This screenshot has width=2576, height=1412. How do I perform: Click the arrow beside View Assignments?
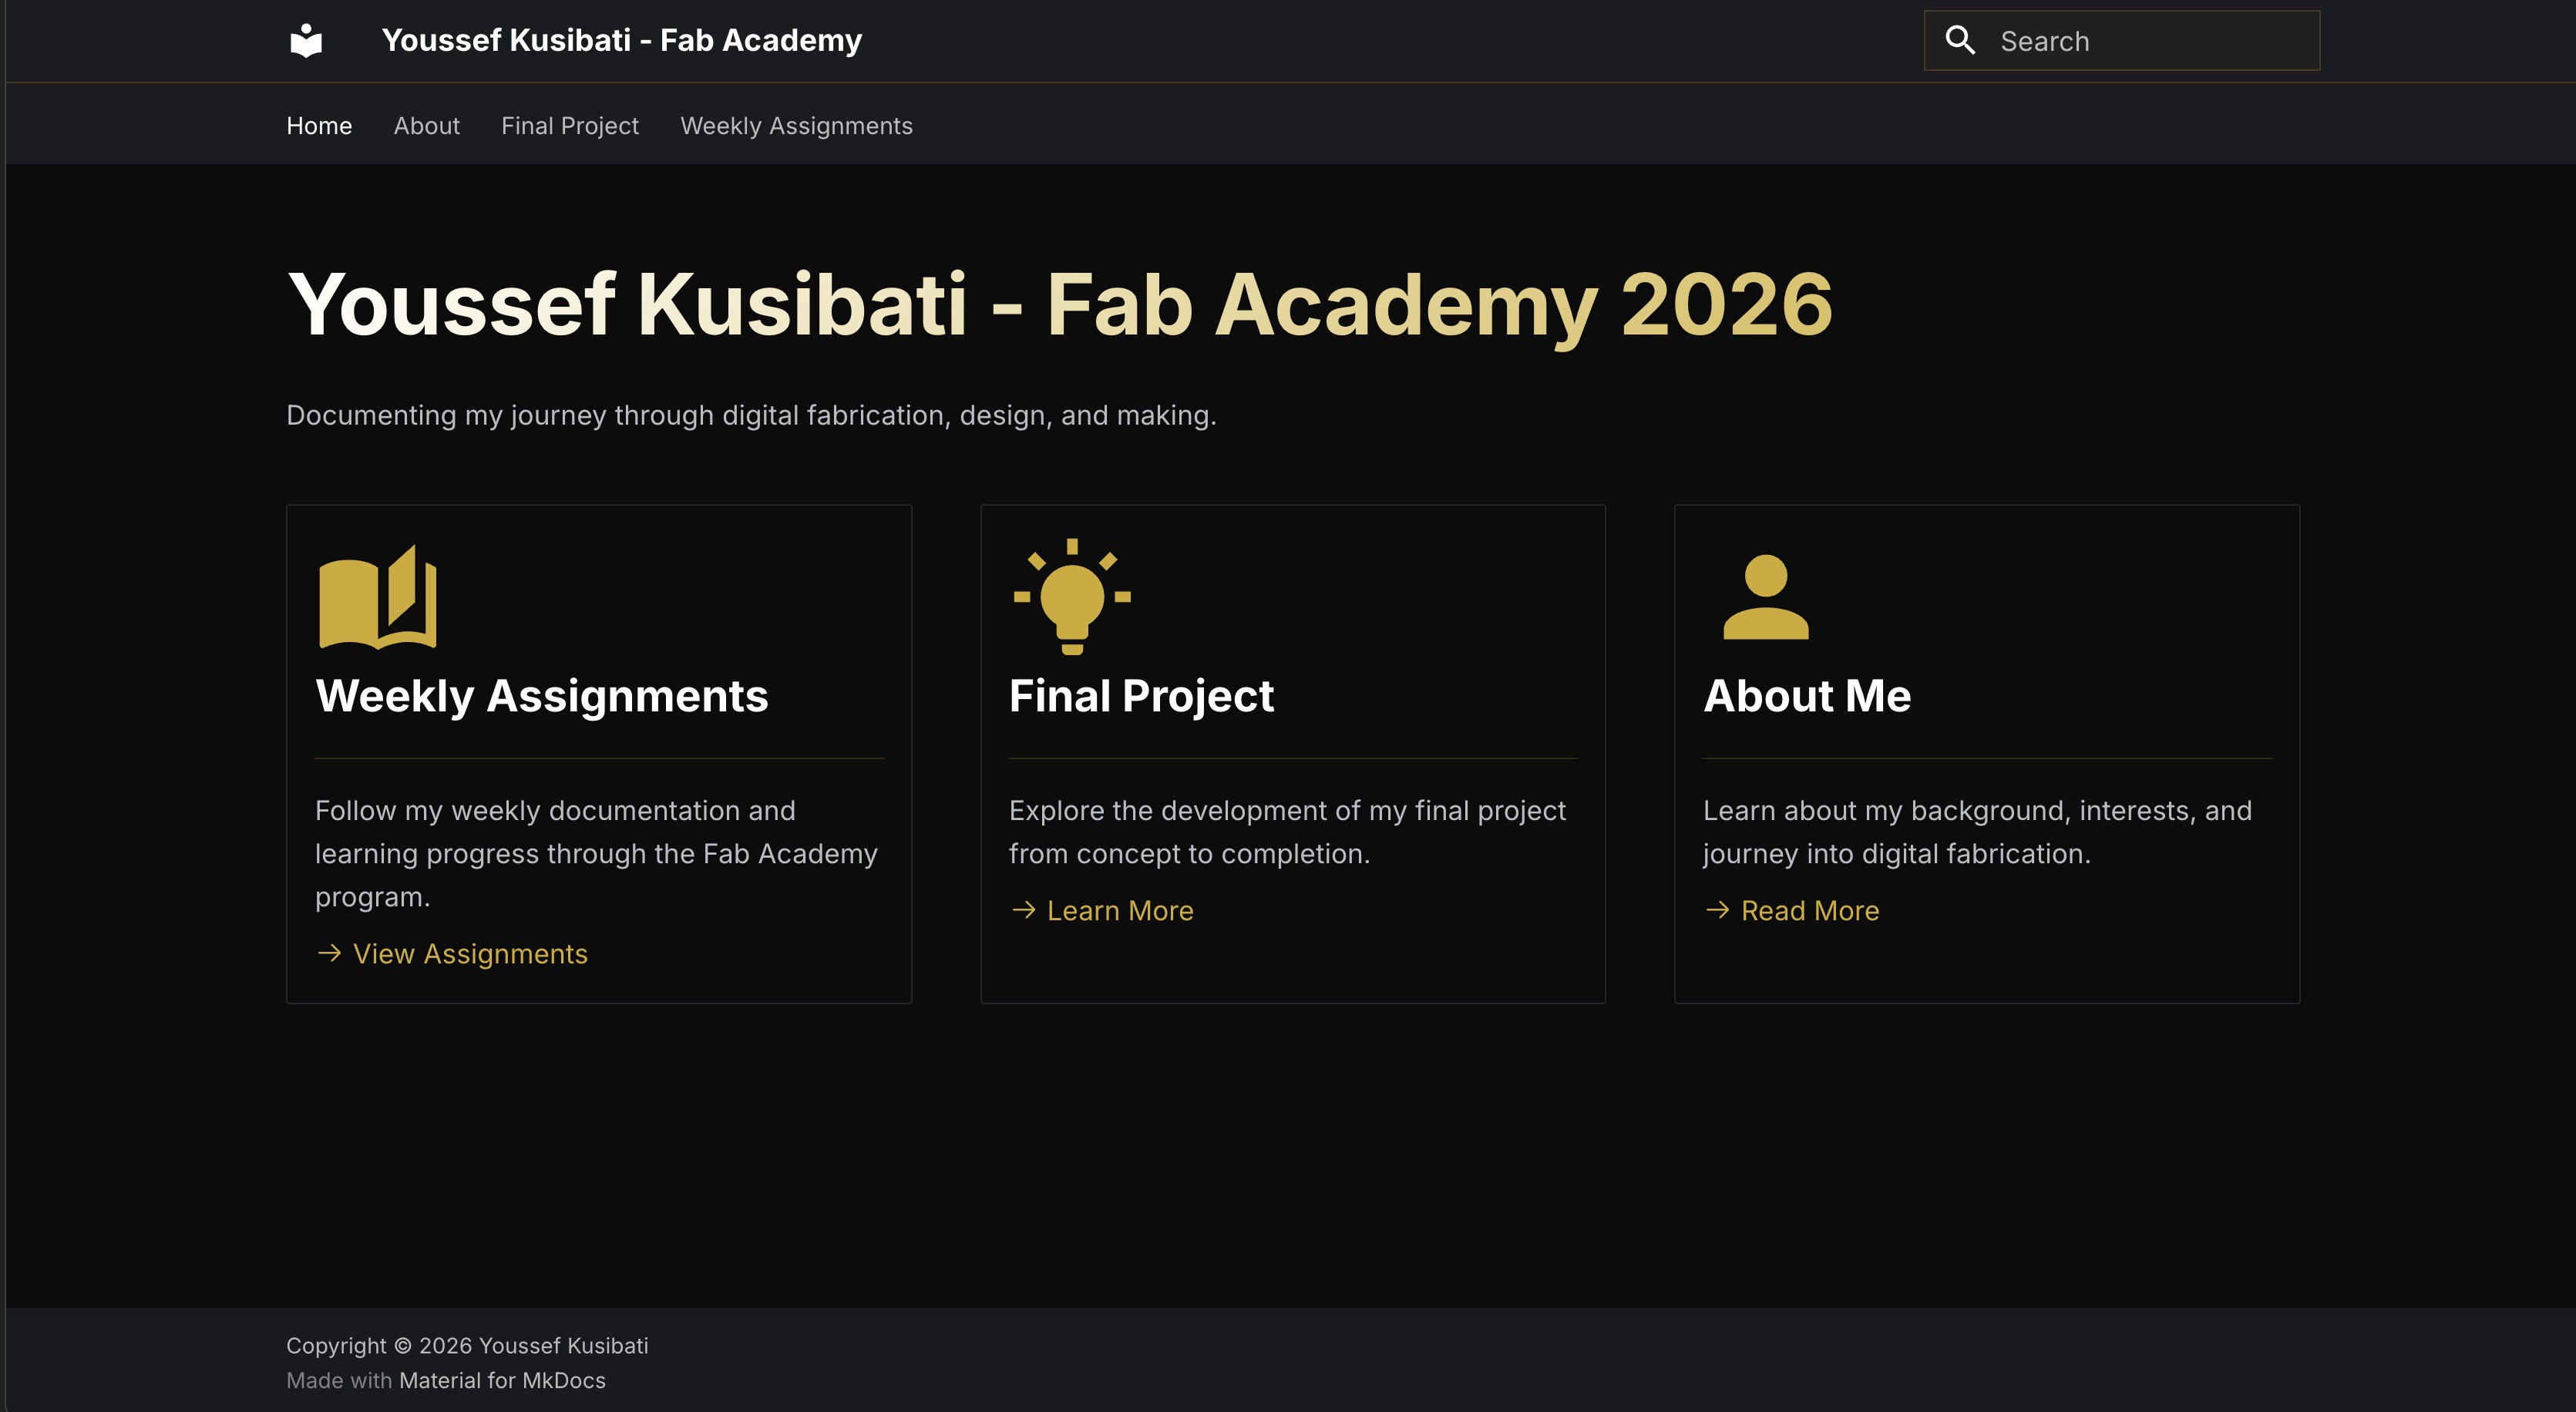click(328, 954)
